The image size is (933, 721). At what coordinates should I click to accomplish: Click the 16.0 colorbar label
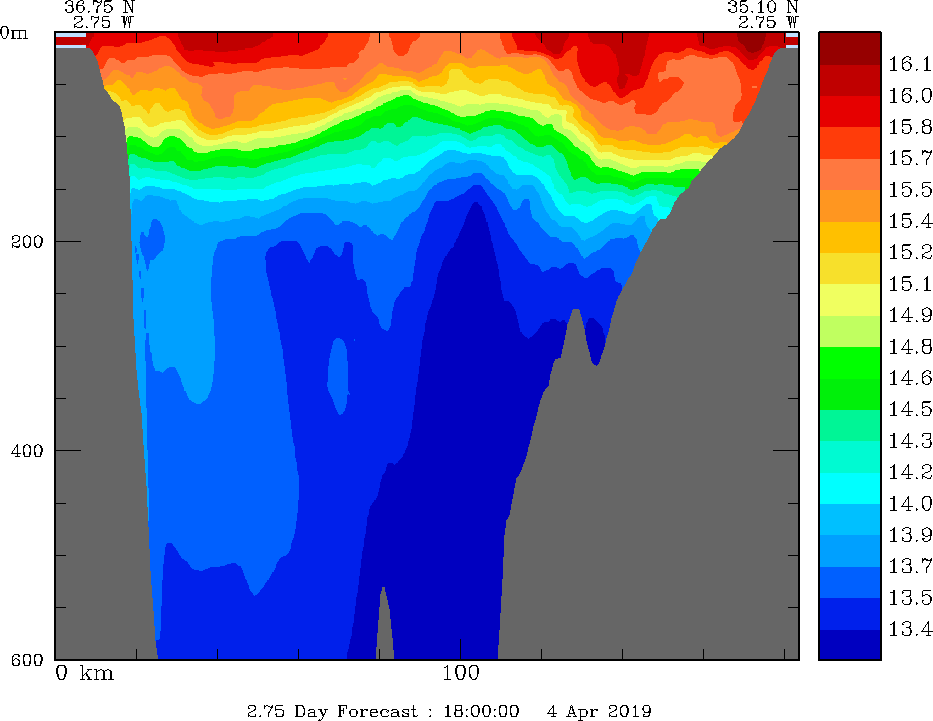(x=910, y=96)
